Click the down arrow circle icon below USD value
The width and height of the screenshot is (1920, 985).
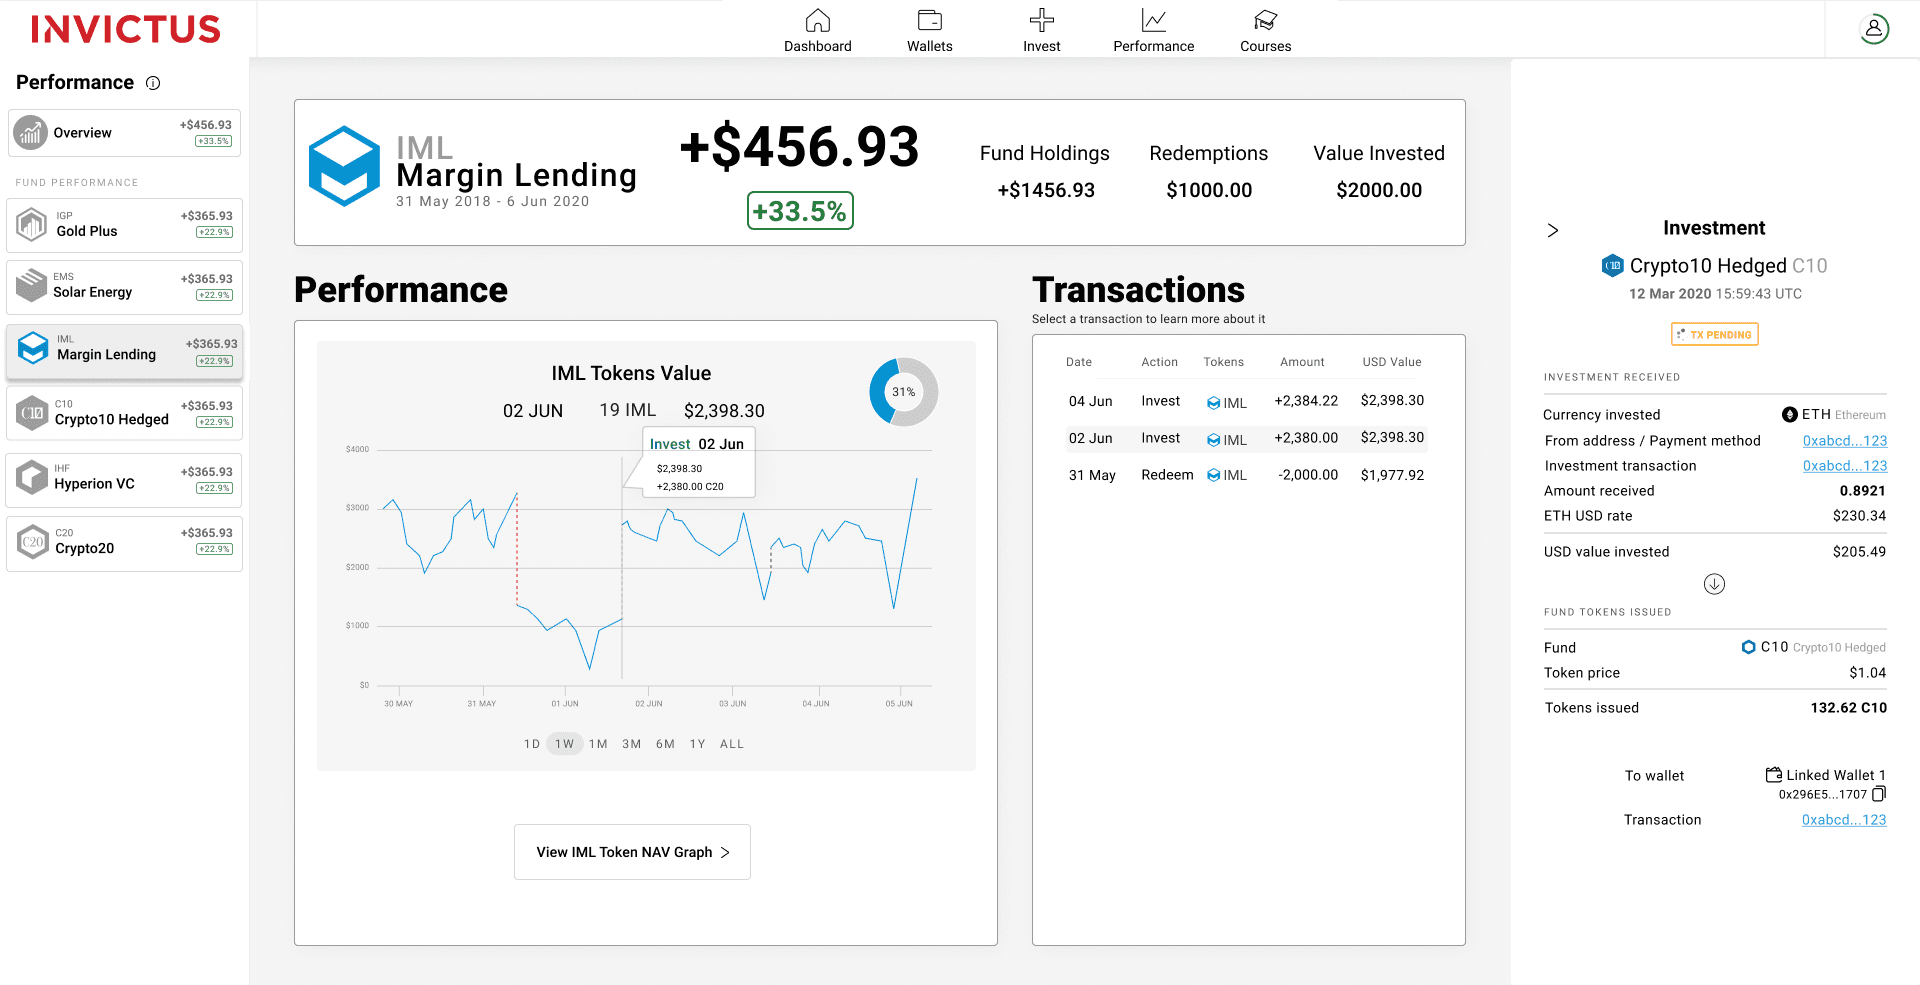point(1714,584)
